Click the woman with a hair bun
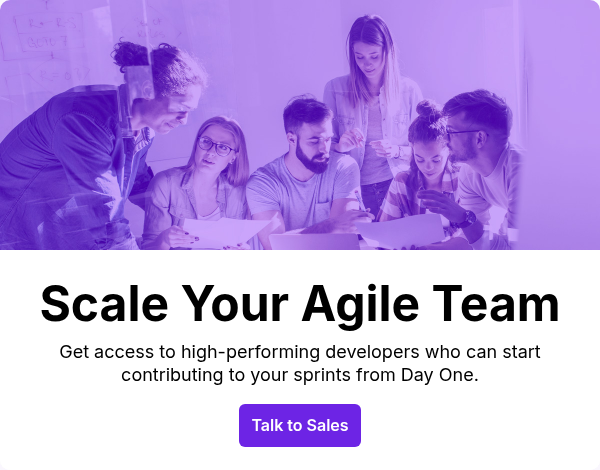This screenshot has height=470, width=600. tap(423, 168)
